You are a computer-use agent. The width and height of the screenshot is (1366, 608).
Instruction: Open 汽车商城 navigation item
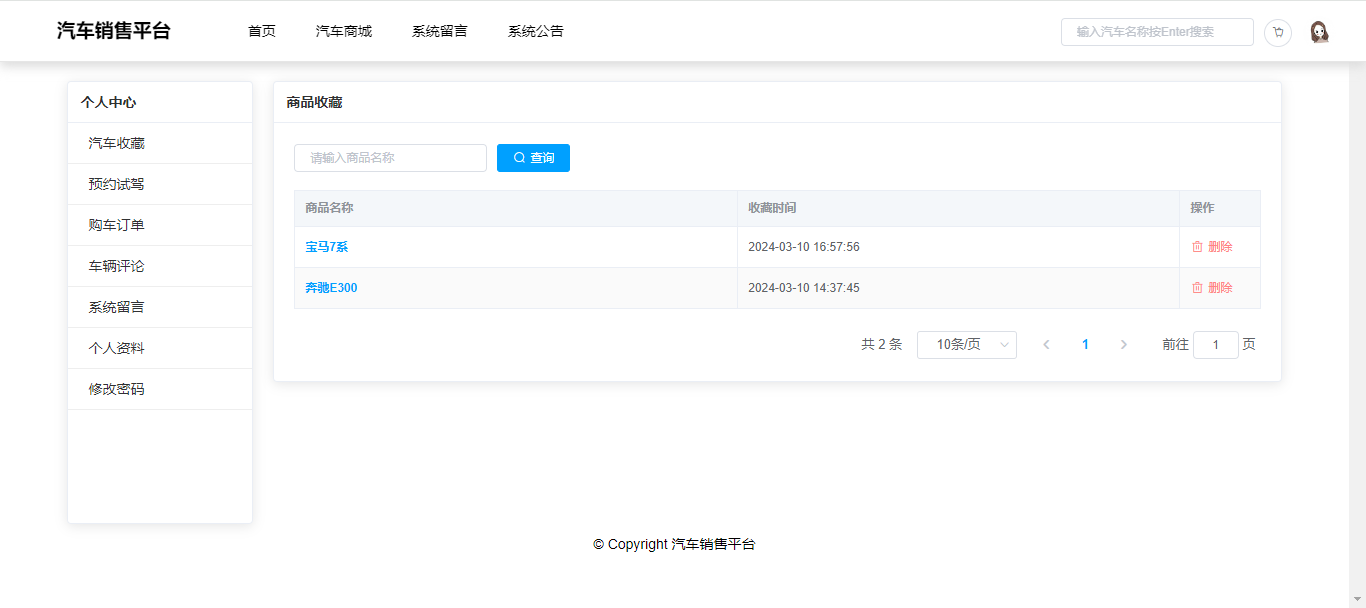point(344,31)
